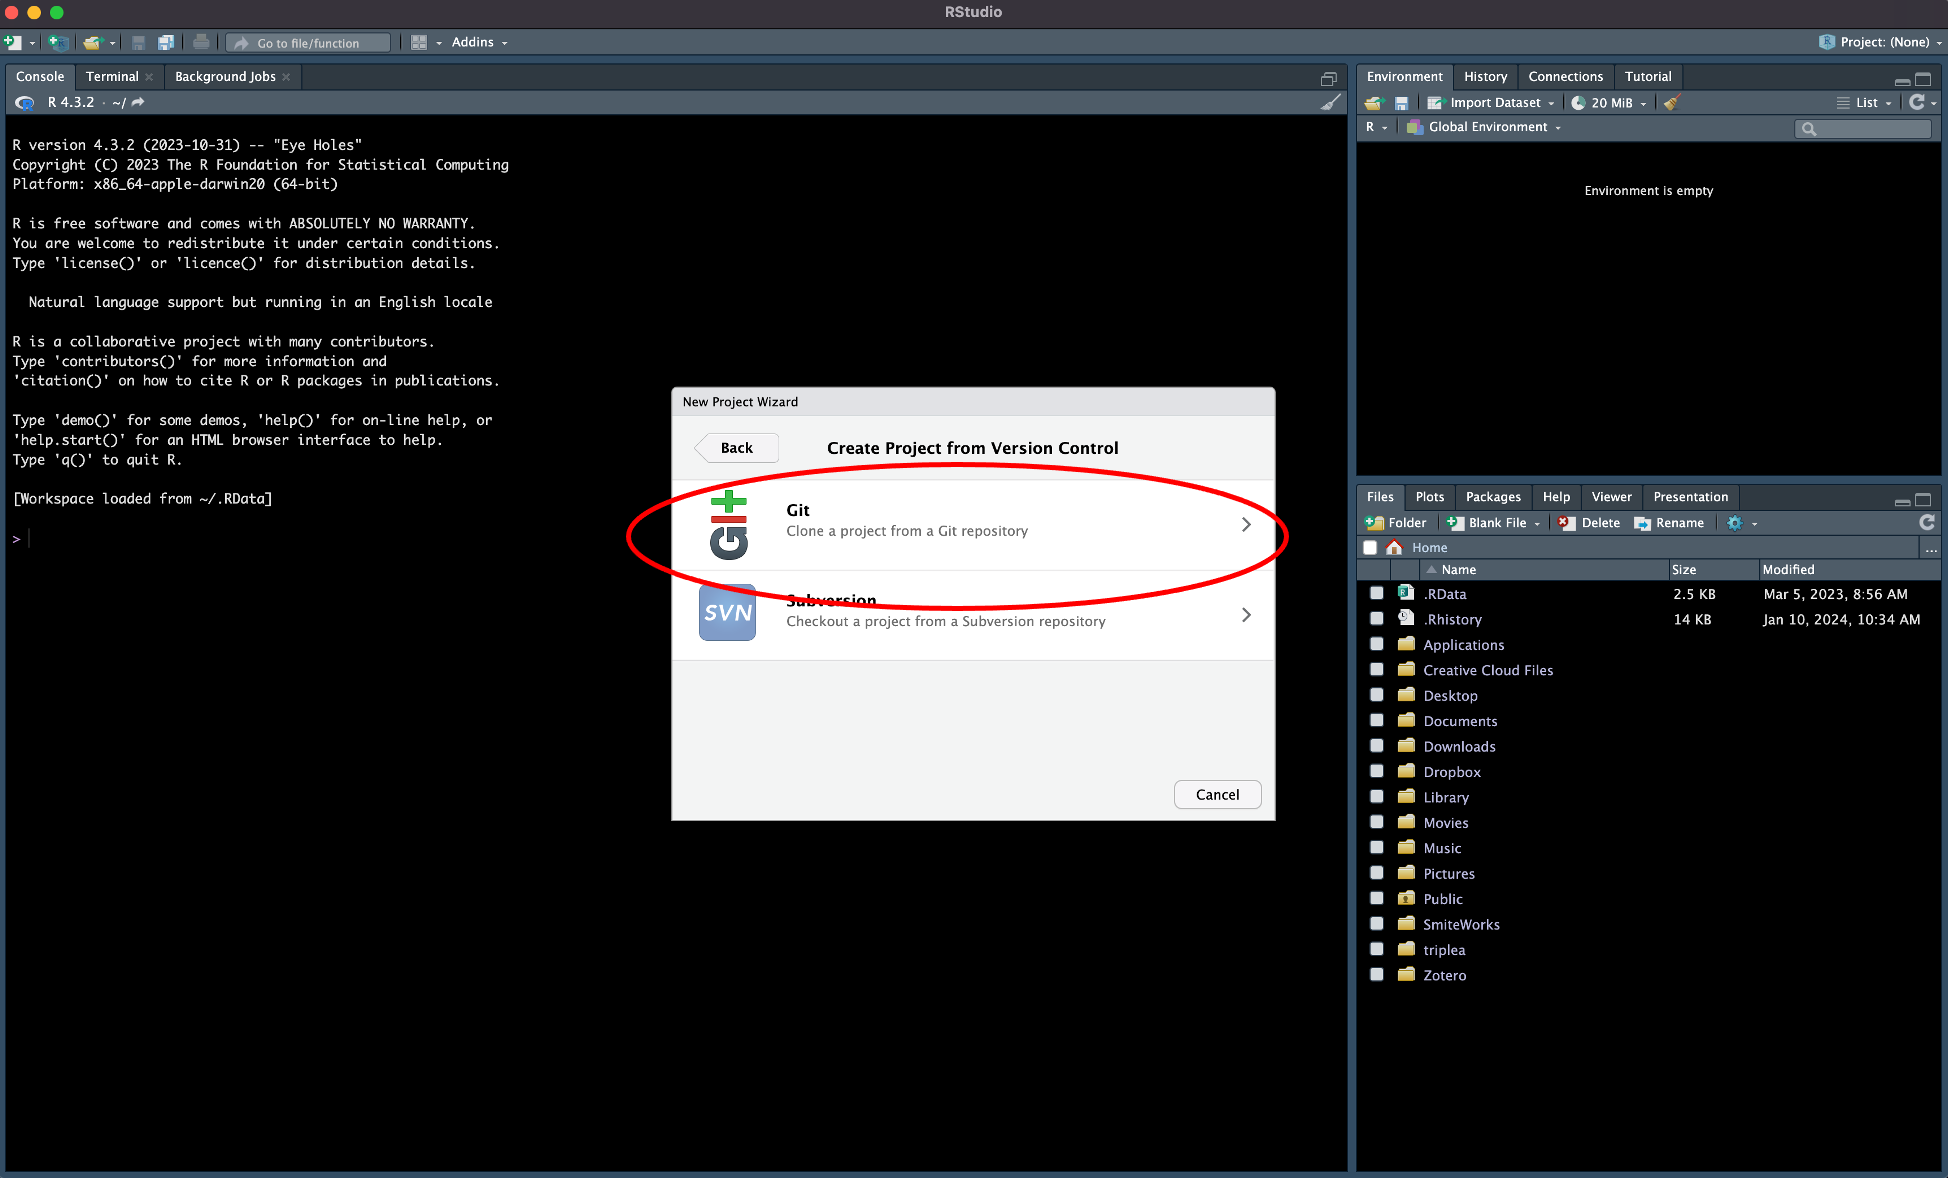1948x1178 pixels.
Task: Click the .RData file icon
Action: coord(1406,593)
